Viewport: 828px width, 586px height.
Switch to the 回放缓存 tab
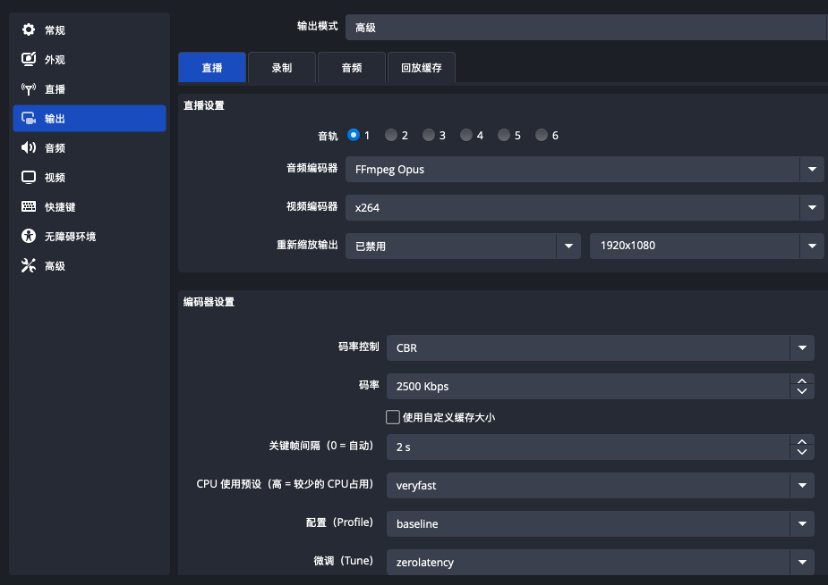(421, 68)
